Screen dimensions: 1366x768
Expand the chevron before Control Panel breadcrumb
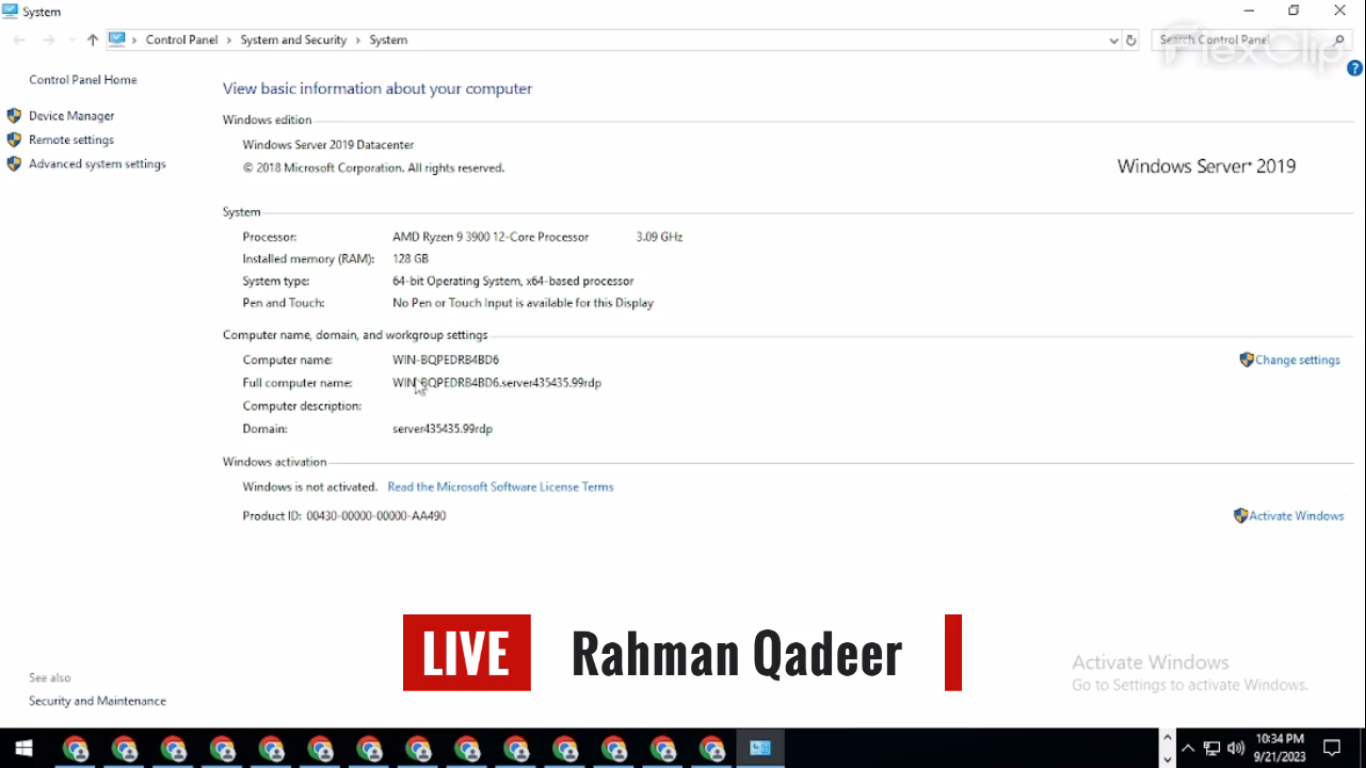[x=135, y=40]
